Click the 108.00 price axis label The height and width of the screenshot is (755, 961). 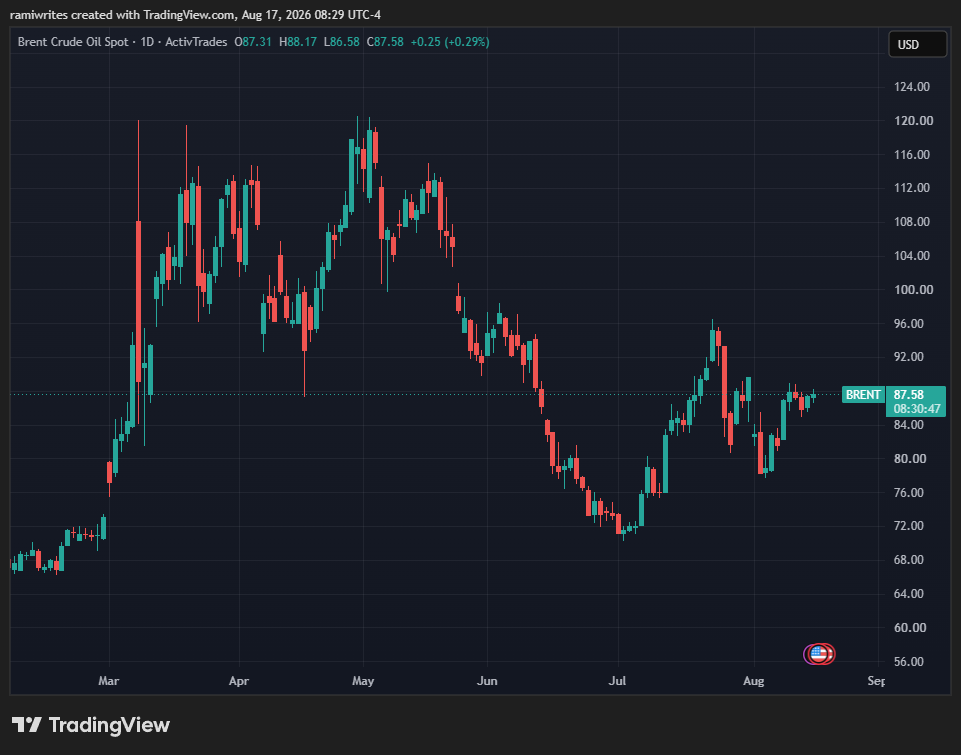pos(913,222)
